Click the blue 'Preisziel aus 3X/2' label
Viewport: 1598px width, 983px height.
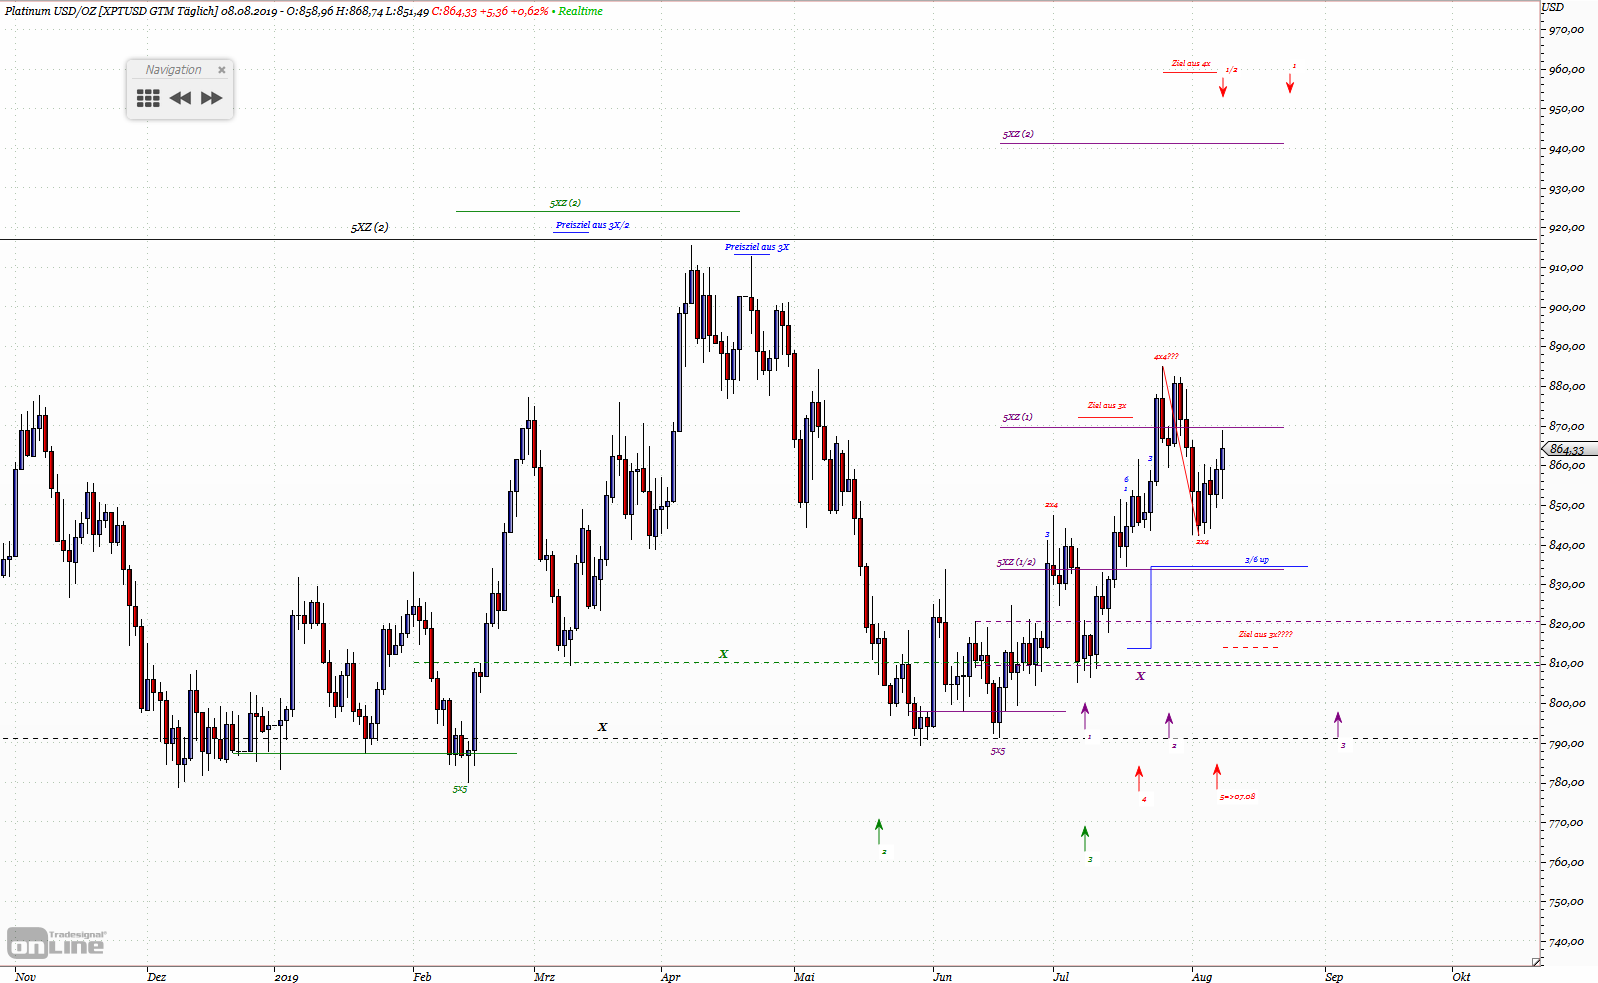point(592,225)
